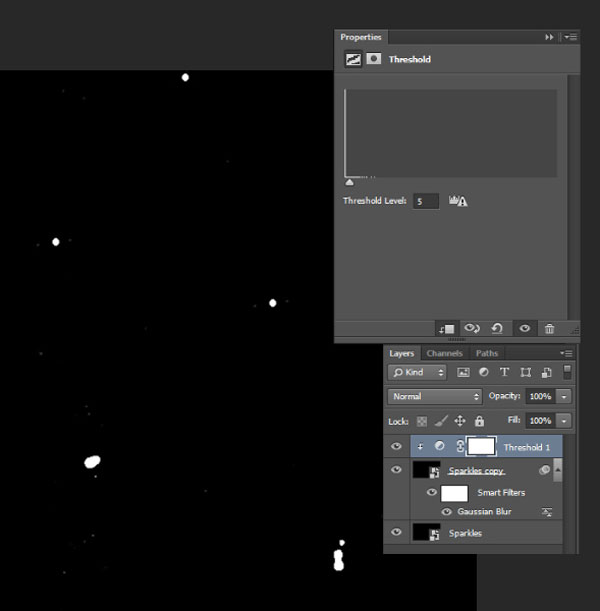600x611 pixels.
Task: Switch to the Properties tab
Action: pyautogui.click(x=361, y=37)
